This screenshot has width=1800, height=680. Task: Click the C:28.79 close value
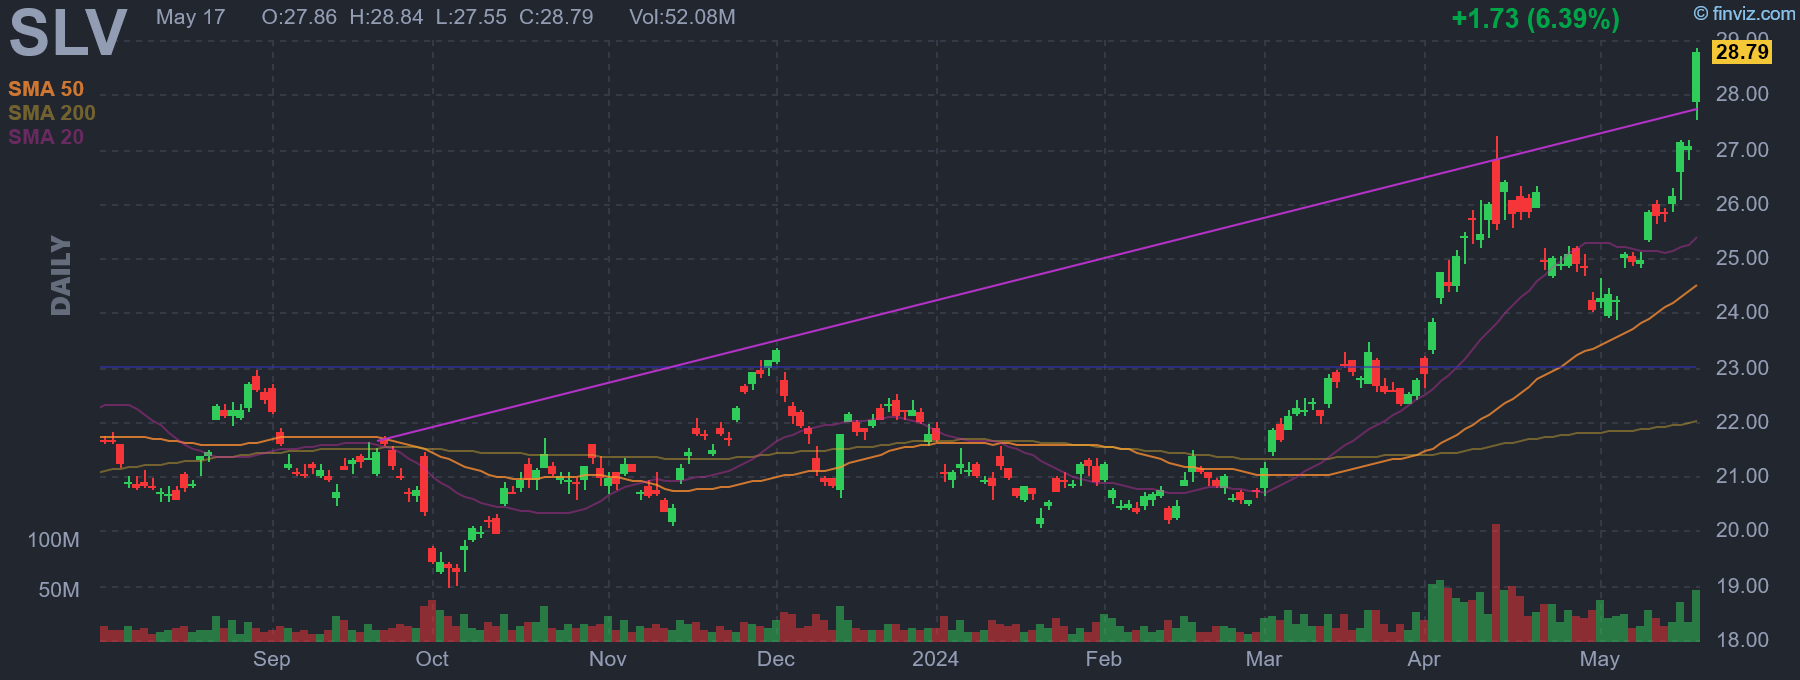(x=556, y=17)
